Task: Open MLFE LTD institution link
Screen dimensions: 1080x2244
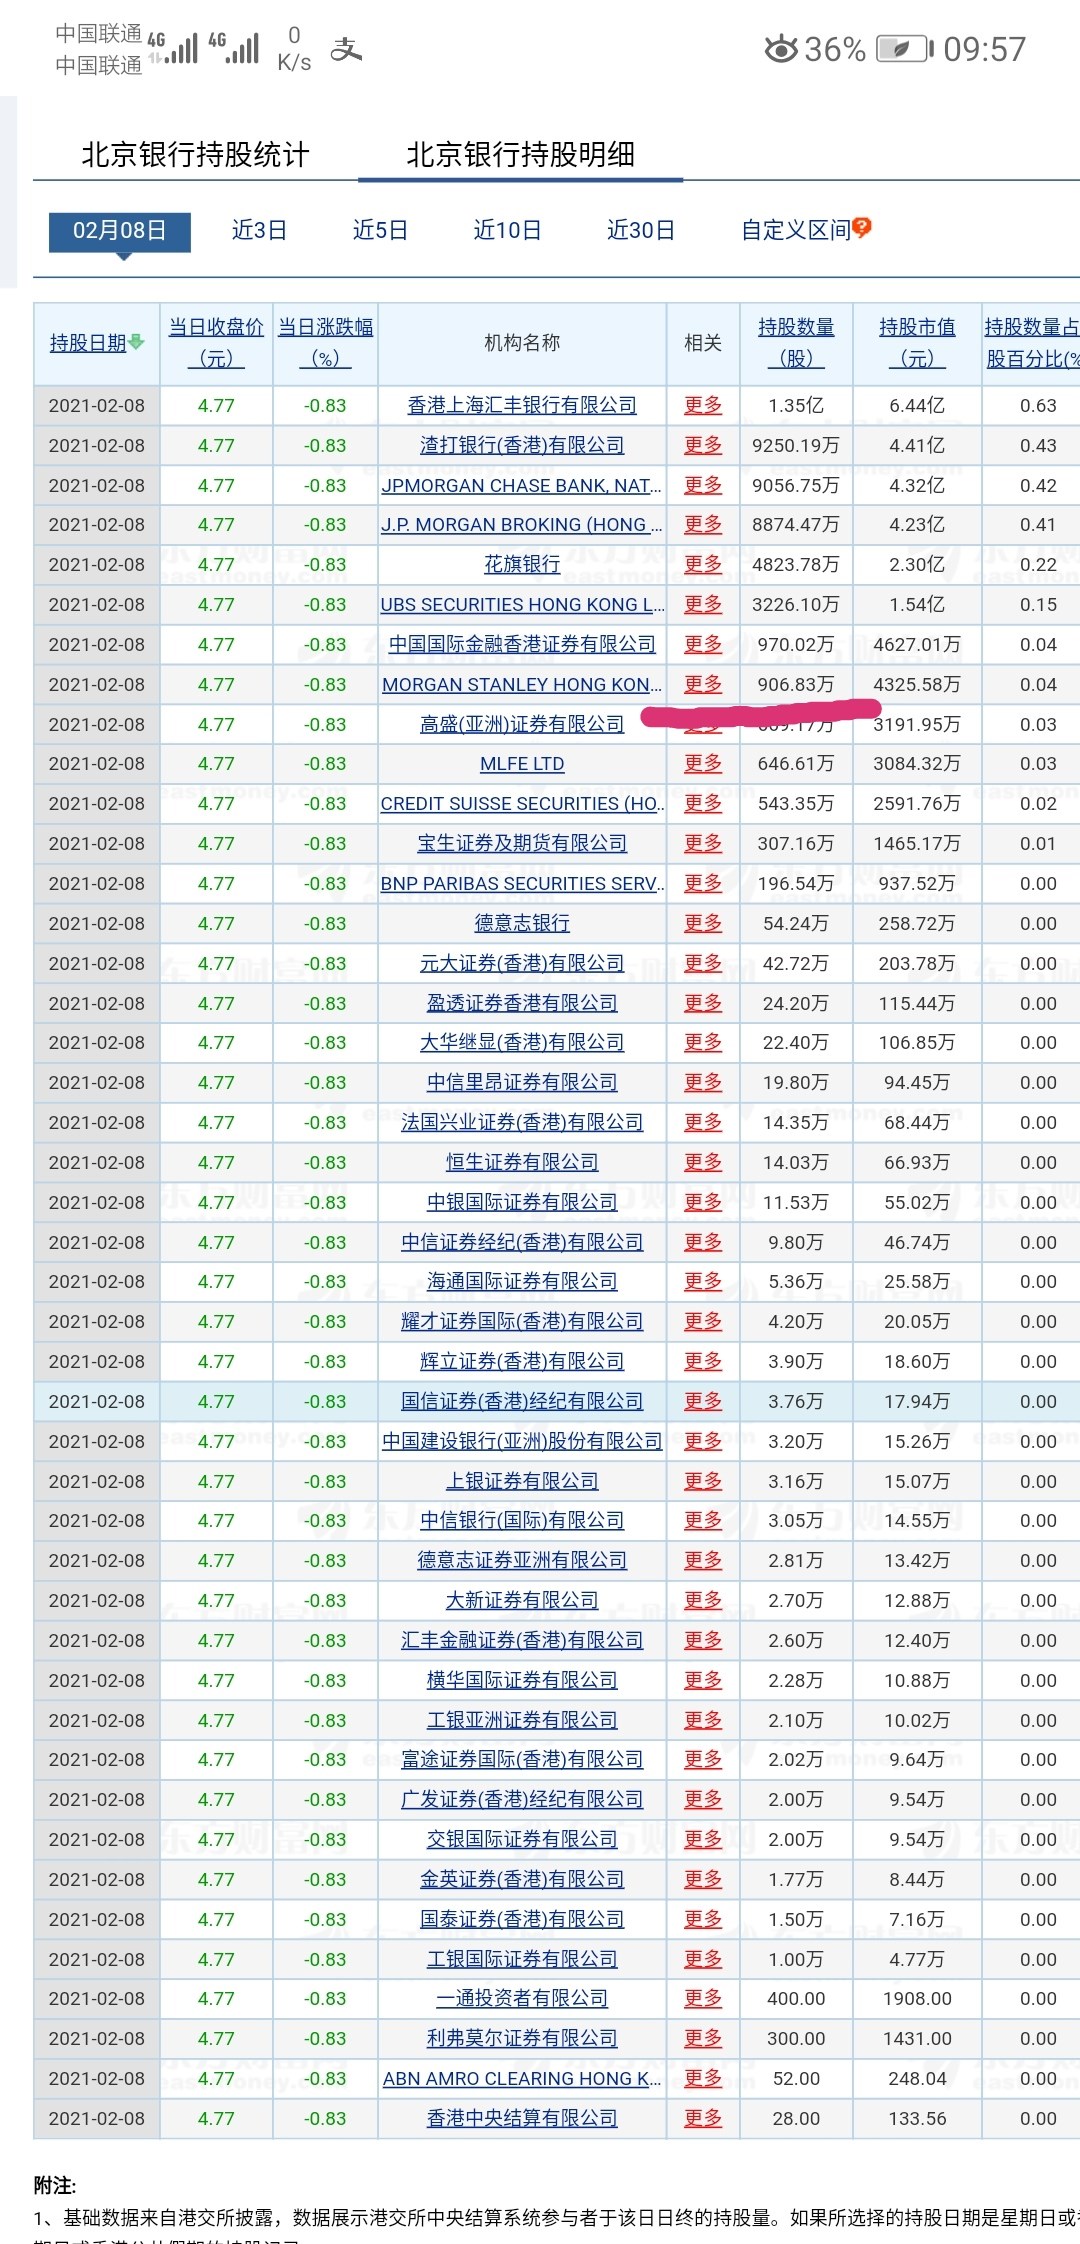Action: [x=522, y=764]
